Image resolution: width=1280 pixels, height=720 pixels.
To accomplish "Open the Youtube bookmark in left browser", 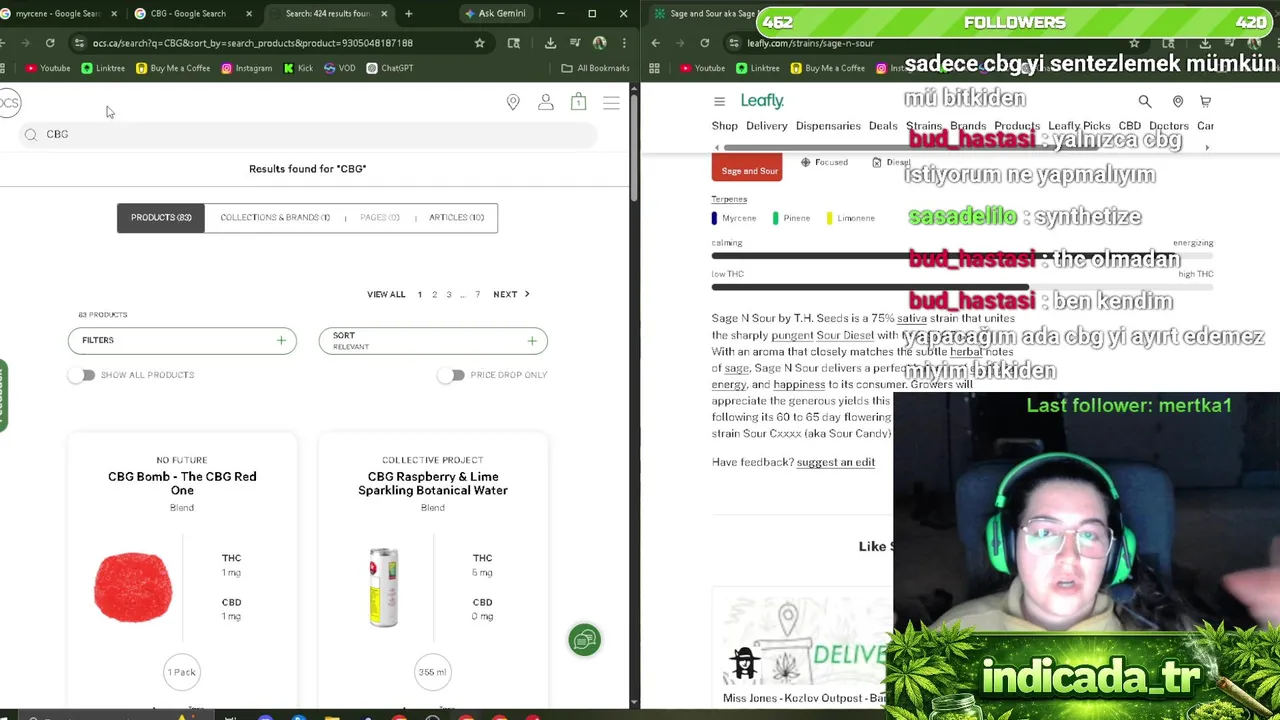I will (x=48, y=68).
